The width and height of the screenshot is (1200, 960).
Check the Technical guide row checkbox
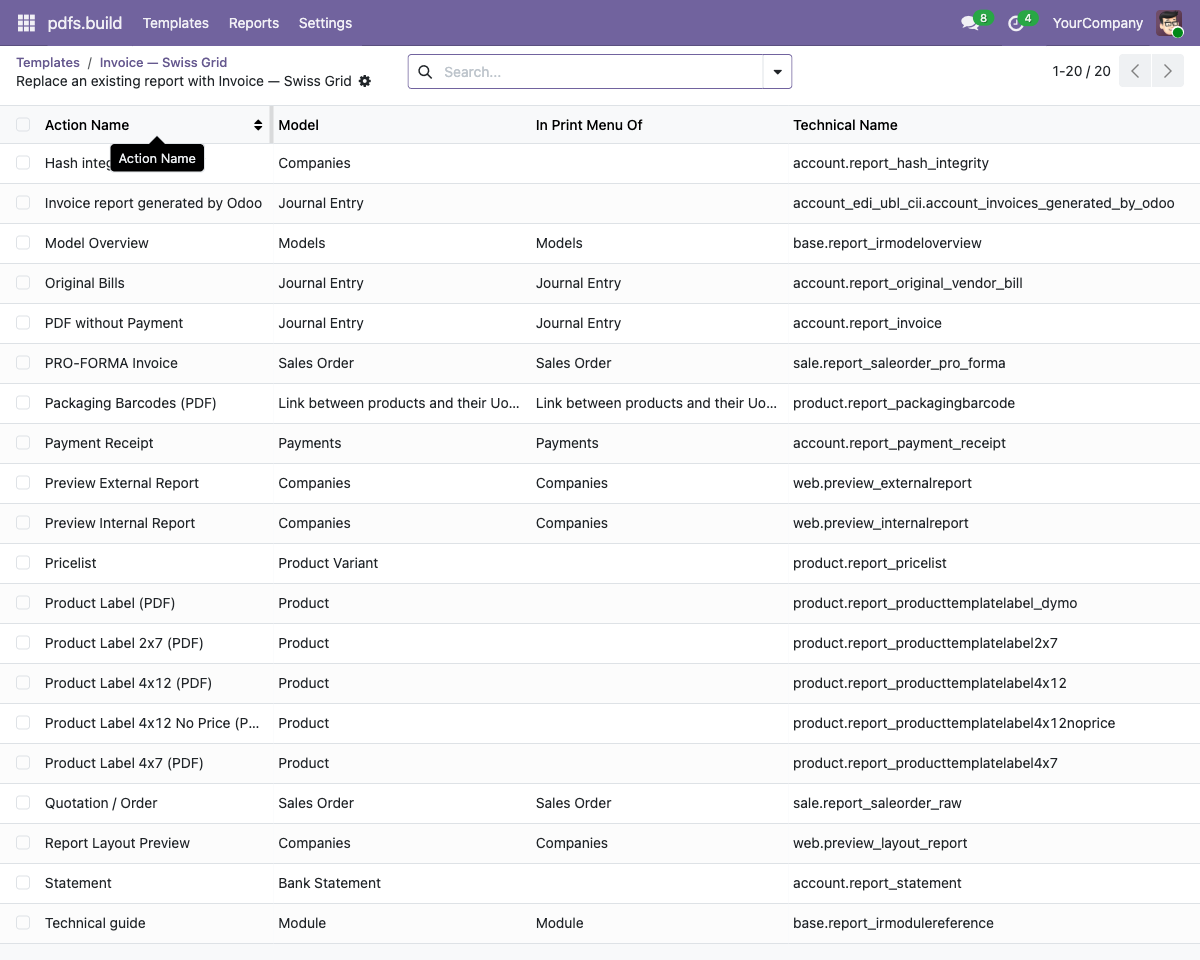click(x=23, y=923)
